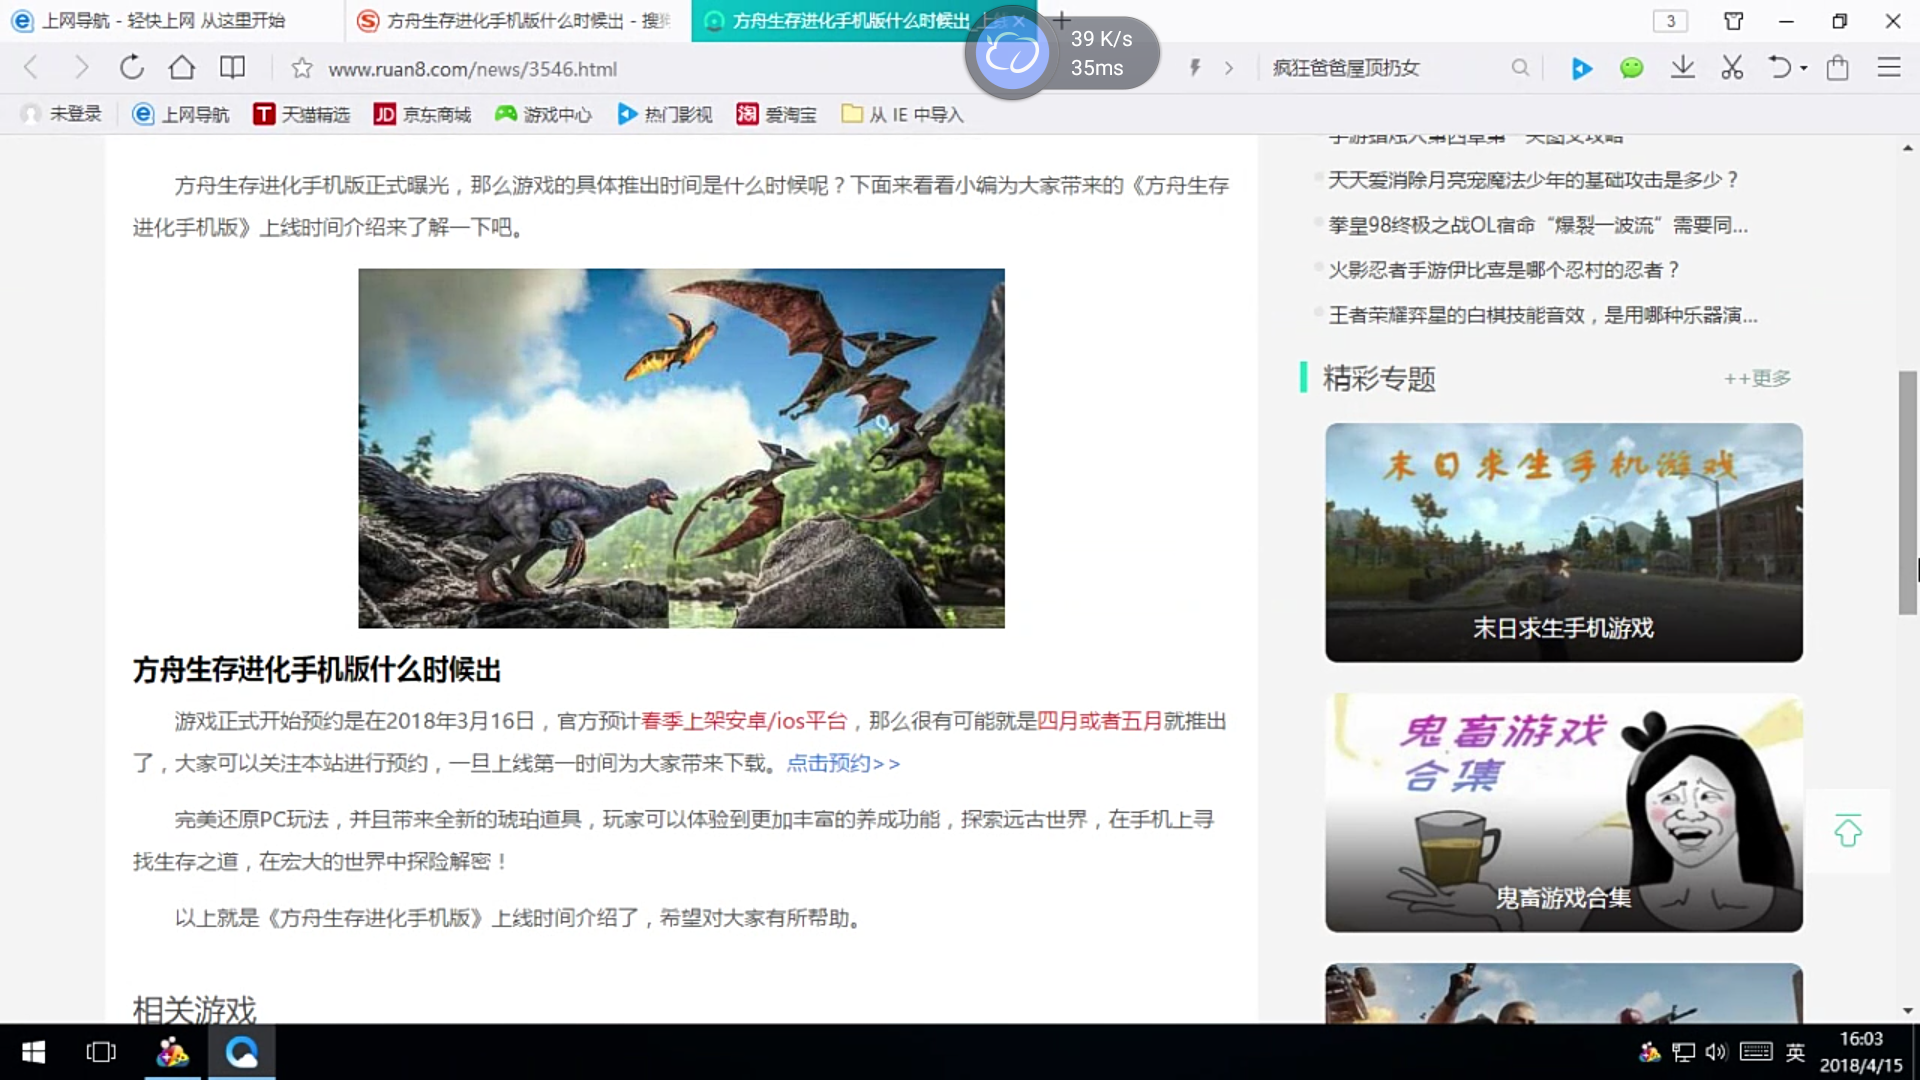Click the search magnifier icon
Image resolution: width=1920 pixels, height=1080 pixels.
(x=1520, y=68)
